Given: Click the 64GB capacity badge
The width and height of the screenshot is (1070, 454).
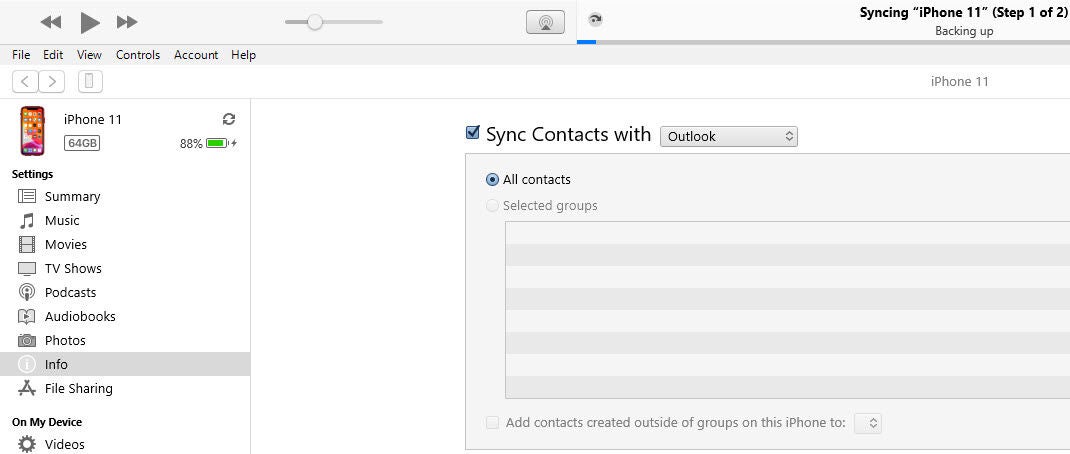Looking at the screenshot, I should tap(82, 143).
